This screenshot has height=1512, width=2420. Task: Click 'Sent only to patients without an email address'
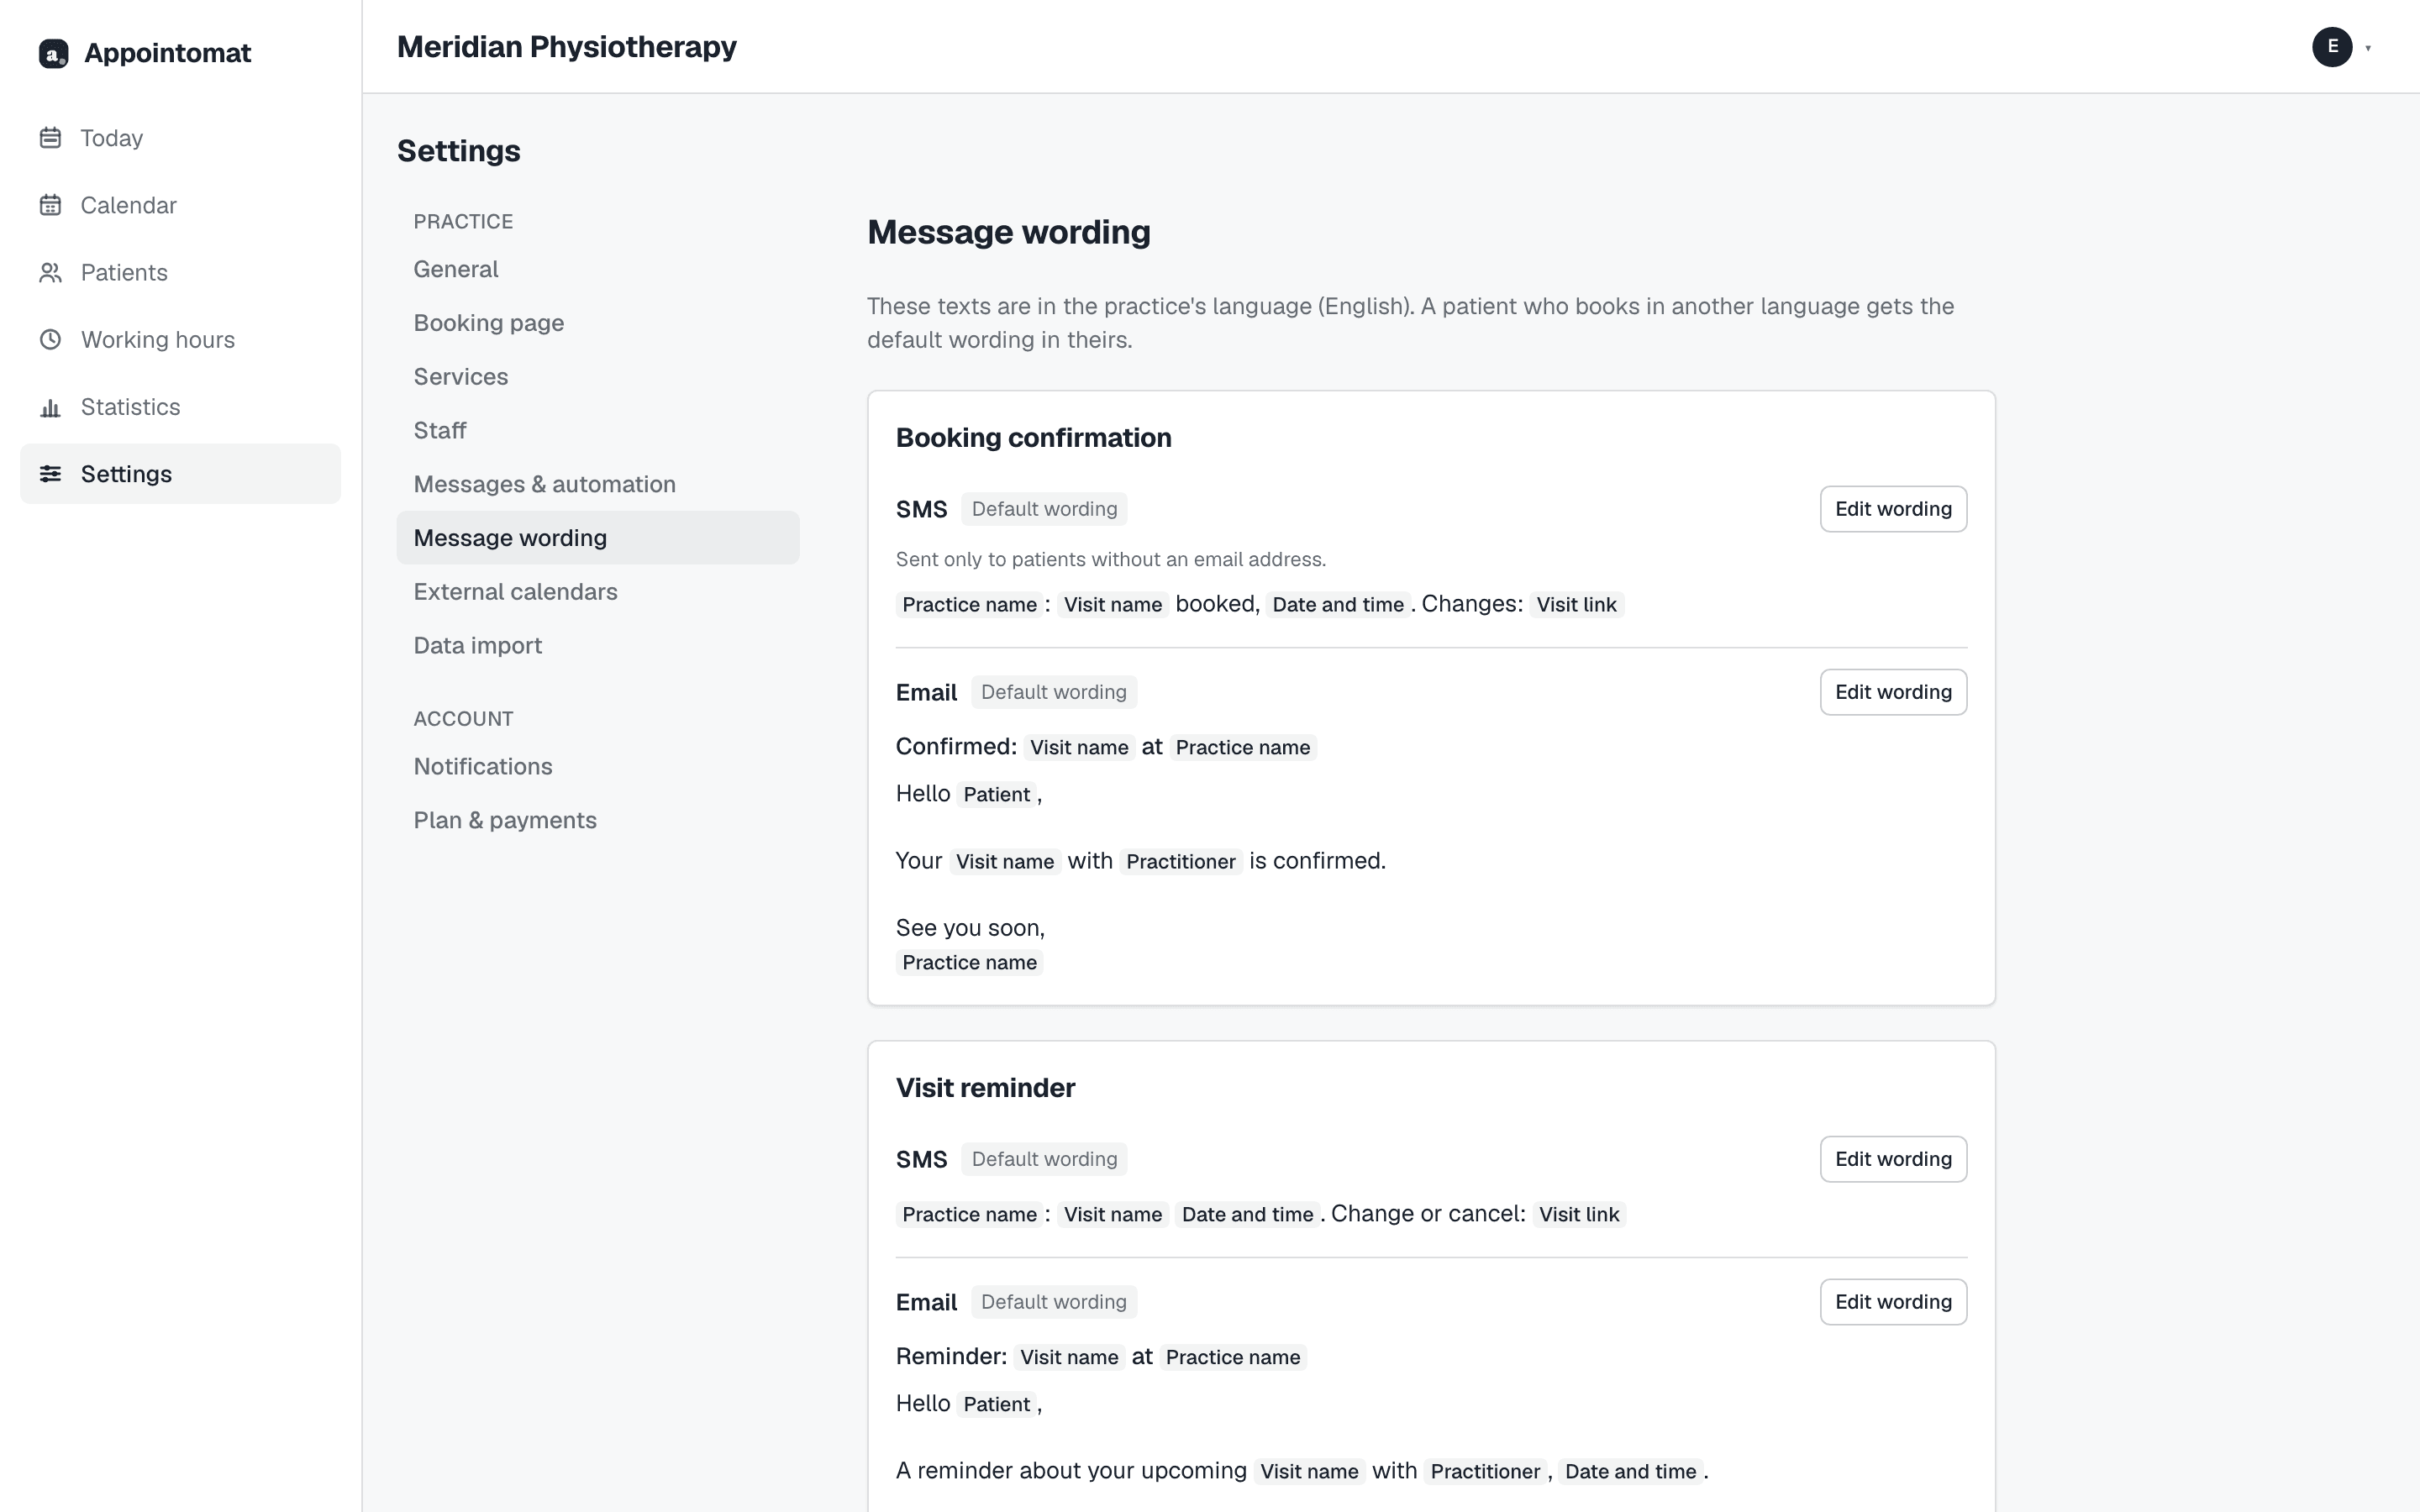tap(1110, 560)
